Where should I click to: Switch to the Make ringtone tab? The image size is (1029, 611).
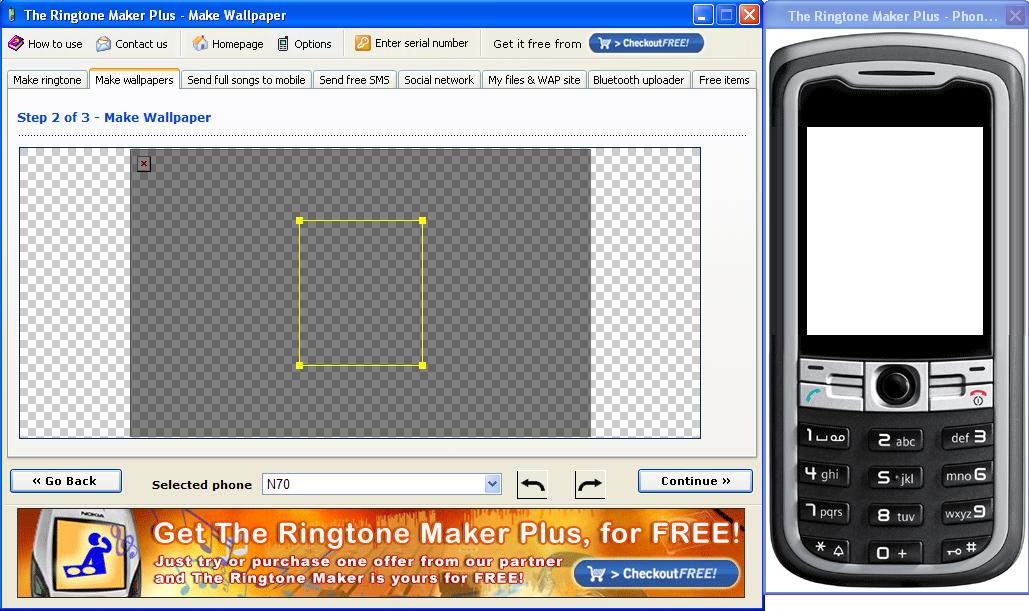pos(47,80)
